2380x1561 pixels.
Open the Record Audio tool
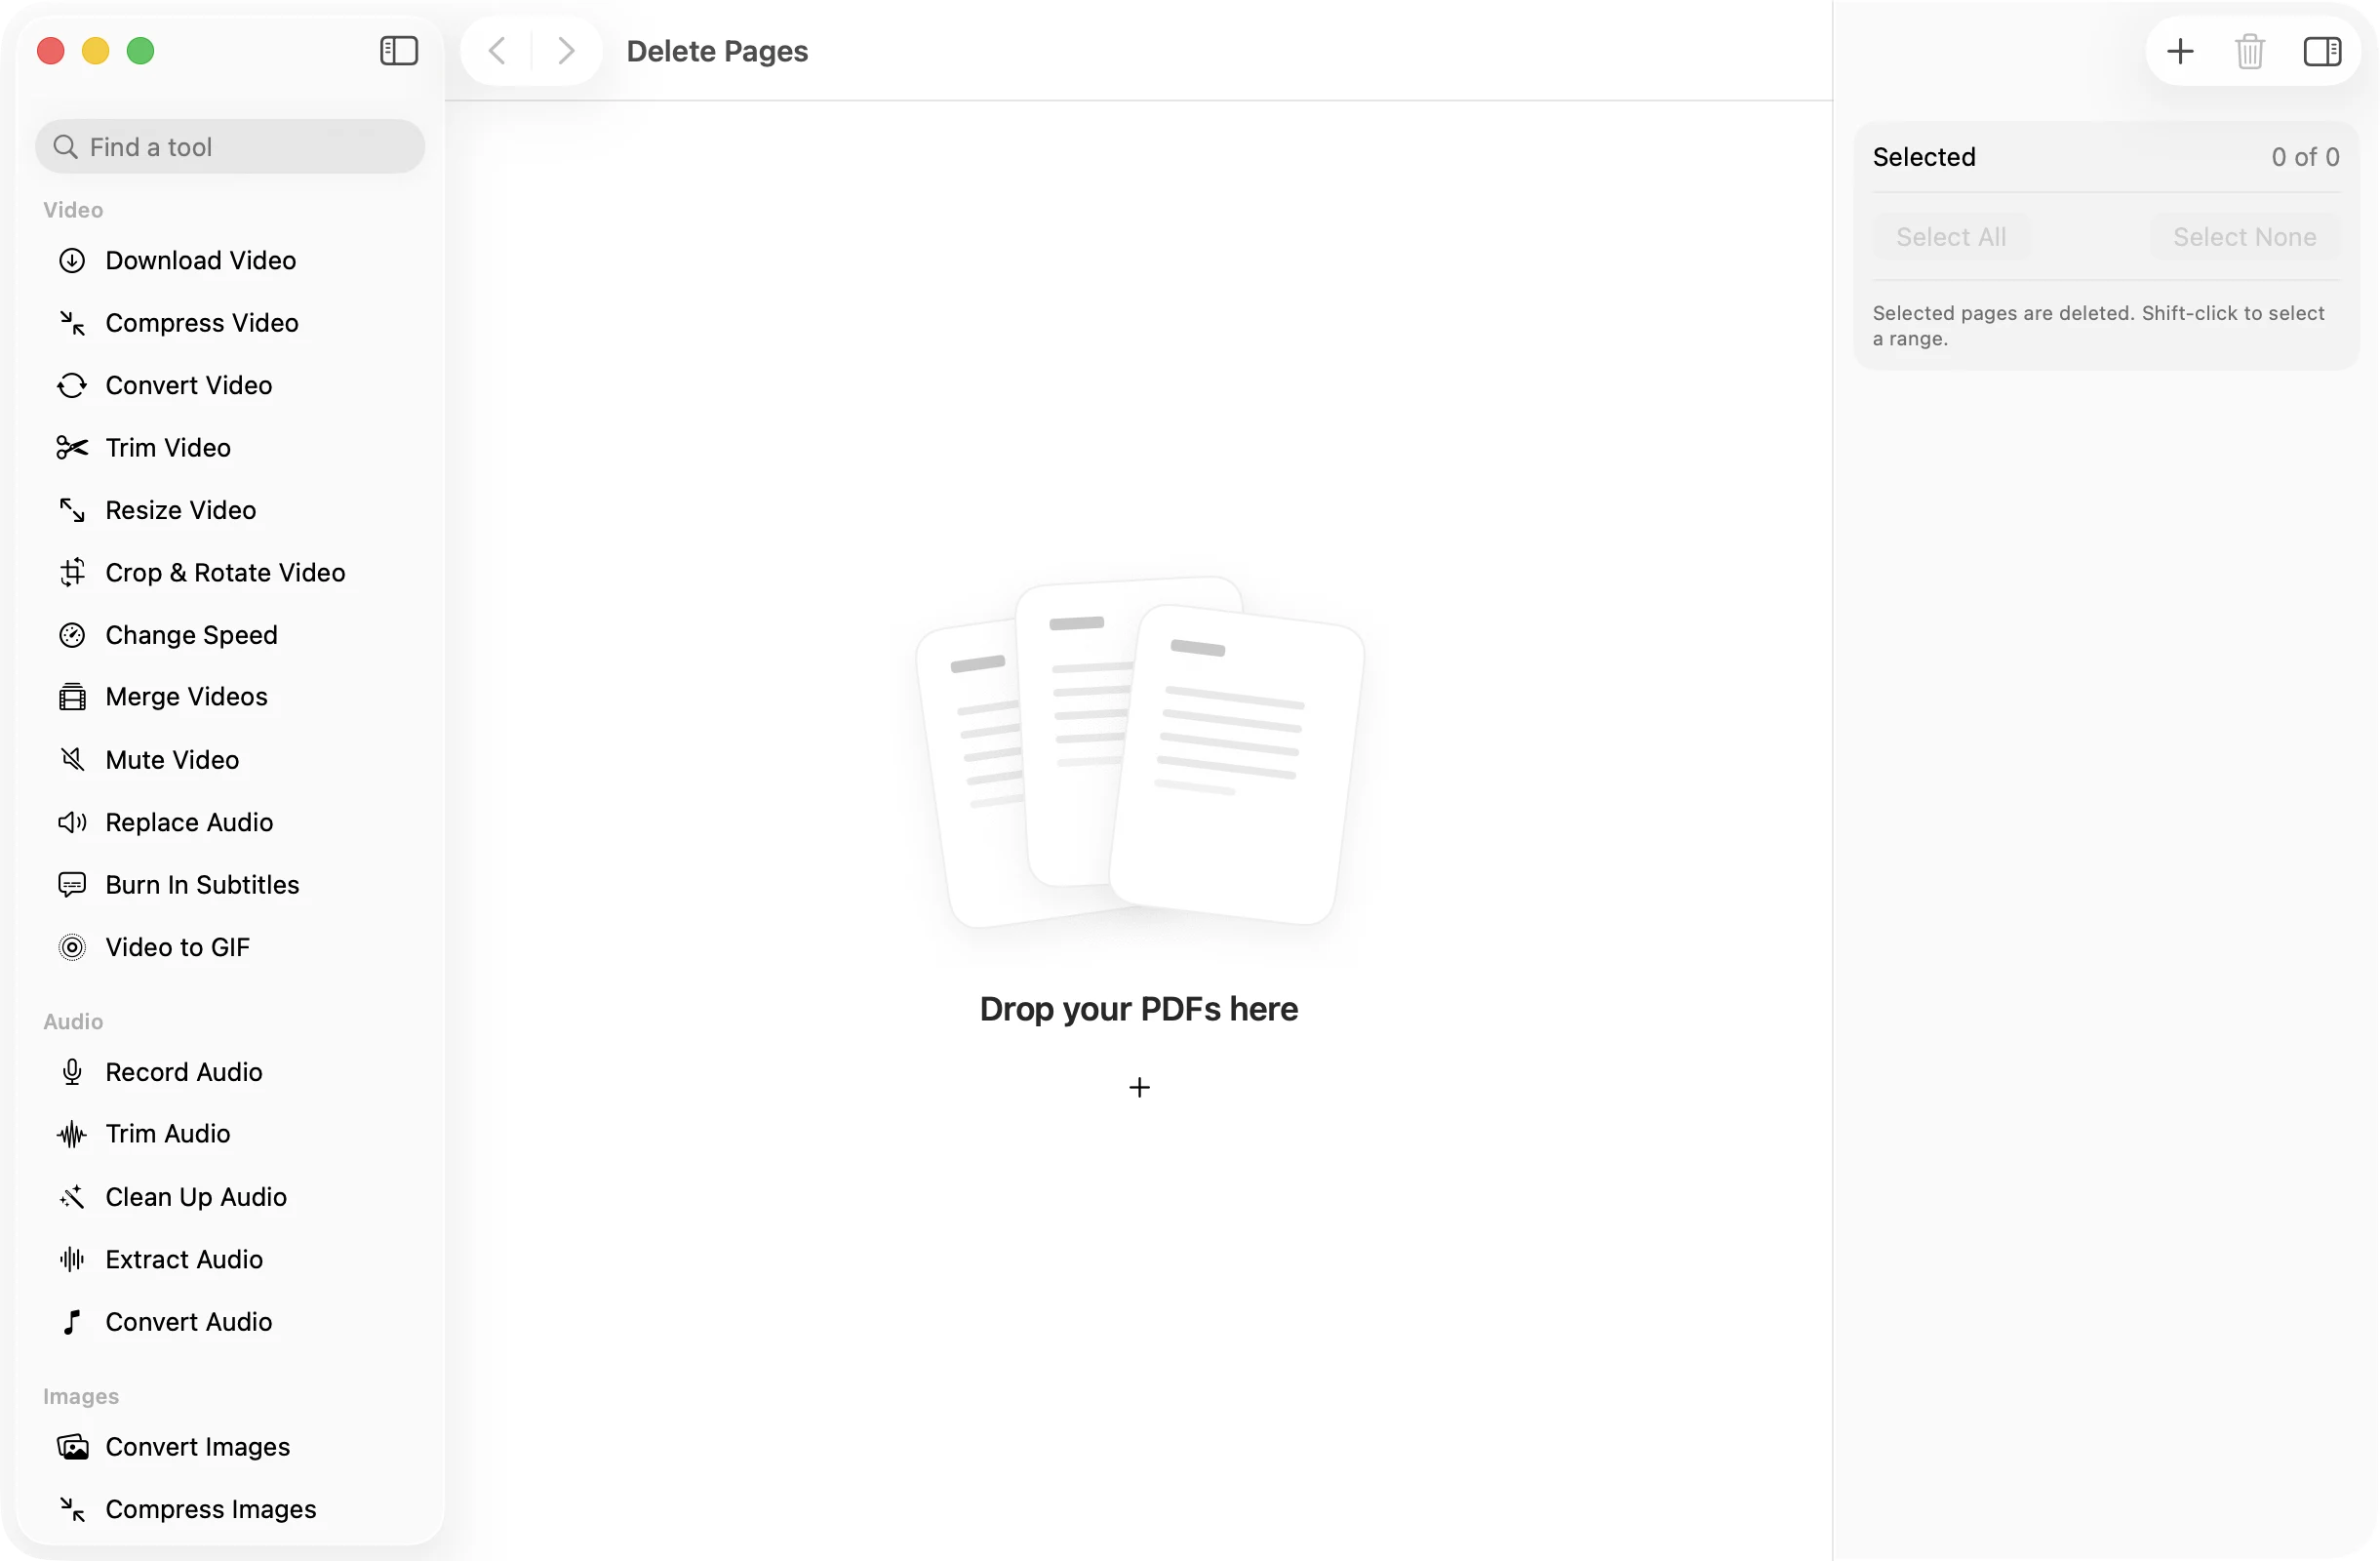(x=230, y=1072)
